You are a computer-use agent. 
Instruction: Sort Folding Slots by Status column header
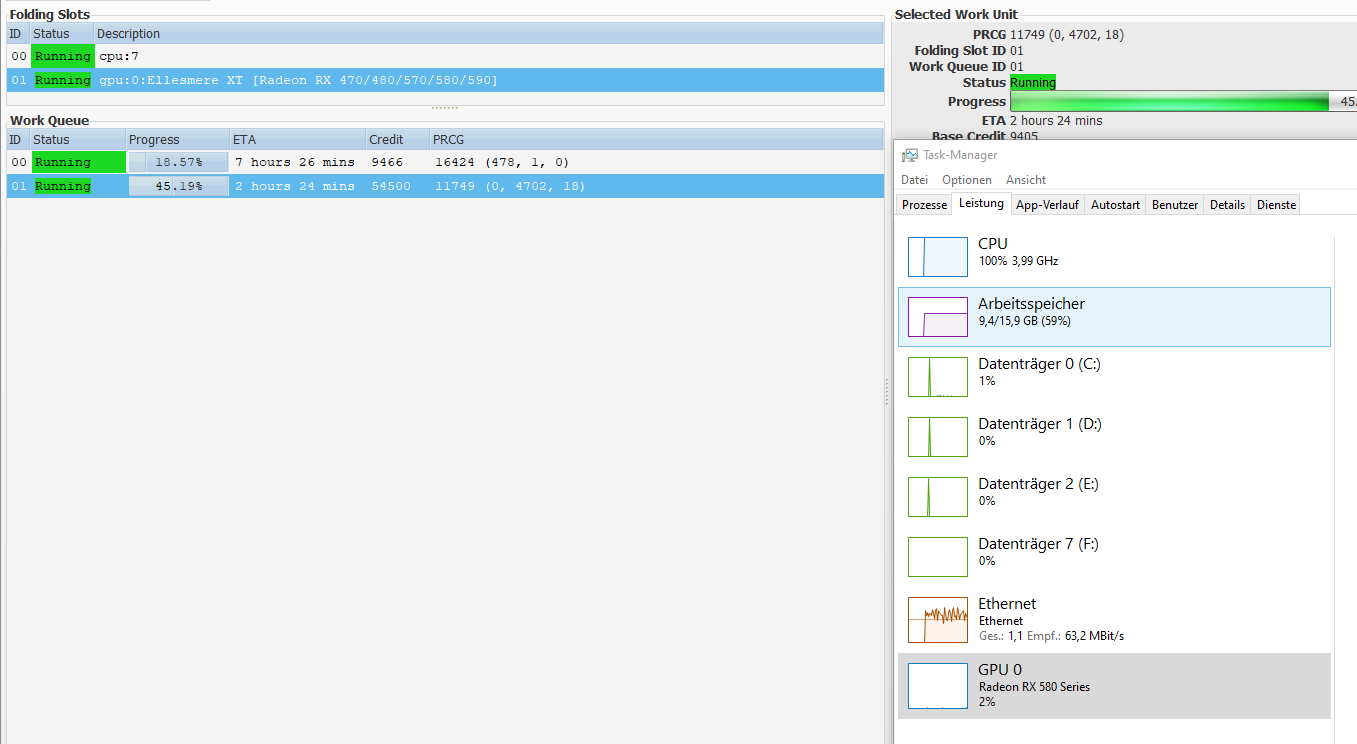(x=62, y=34)
